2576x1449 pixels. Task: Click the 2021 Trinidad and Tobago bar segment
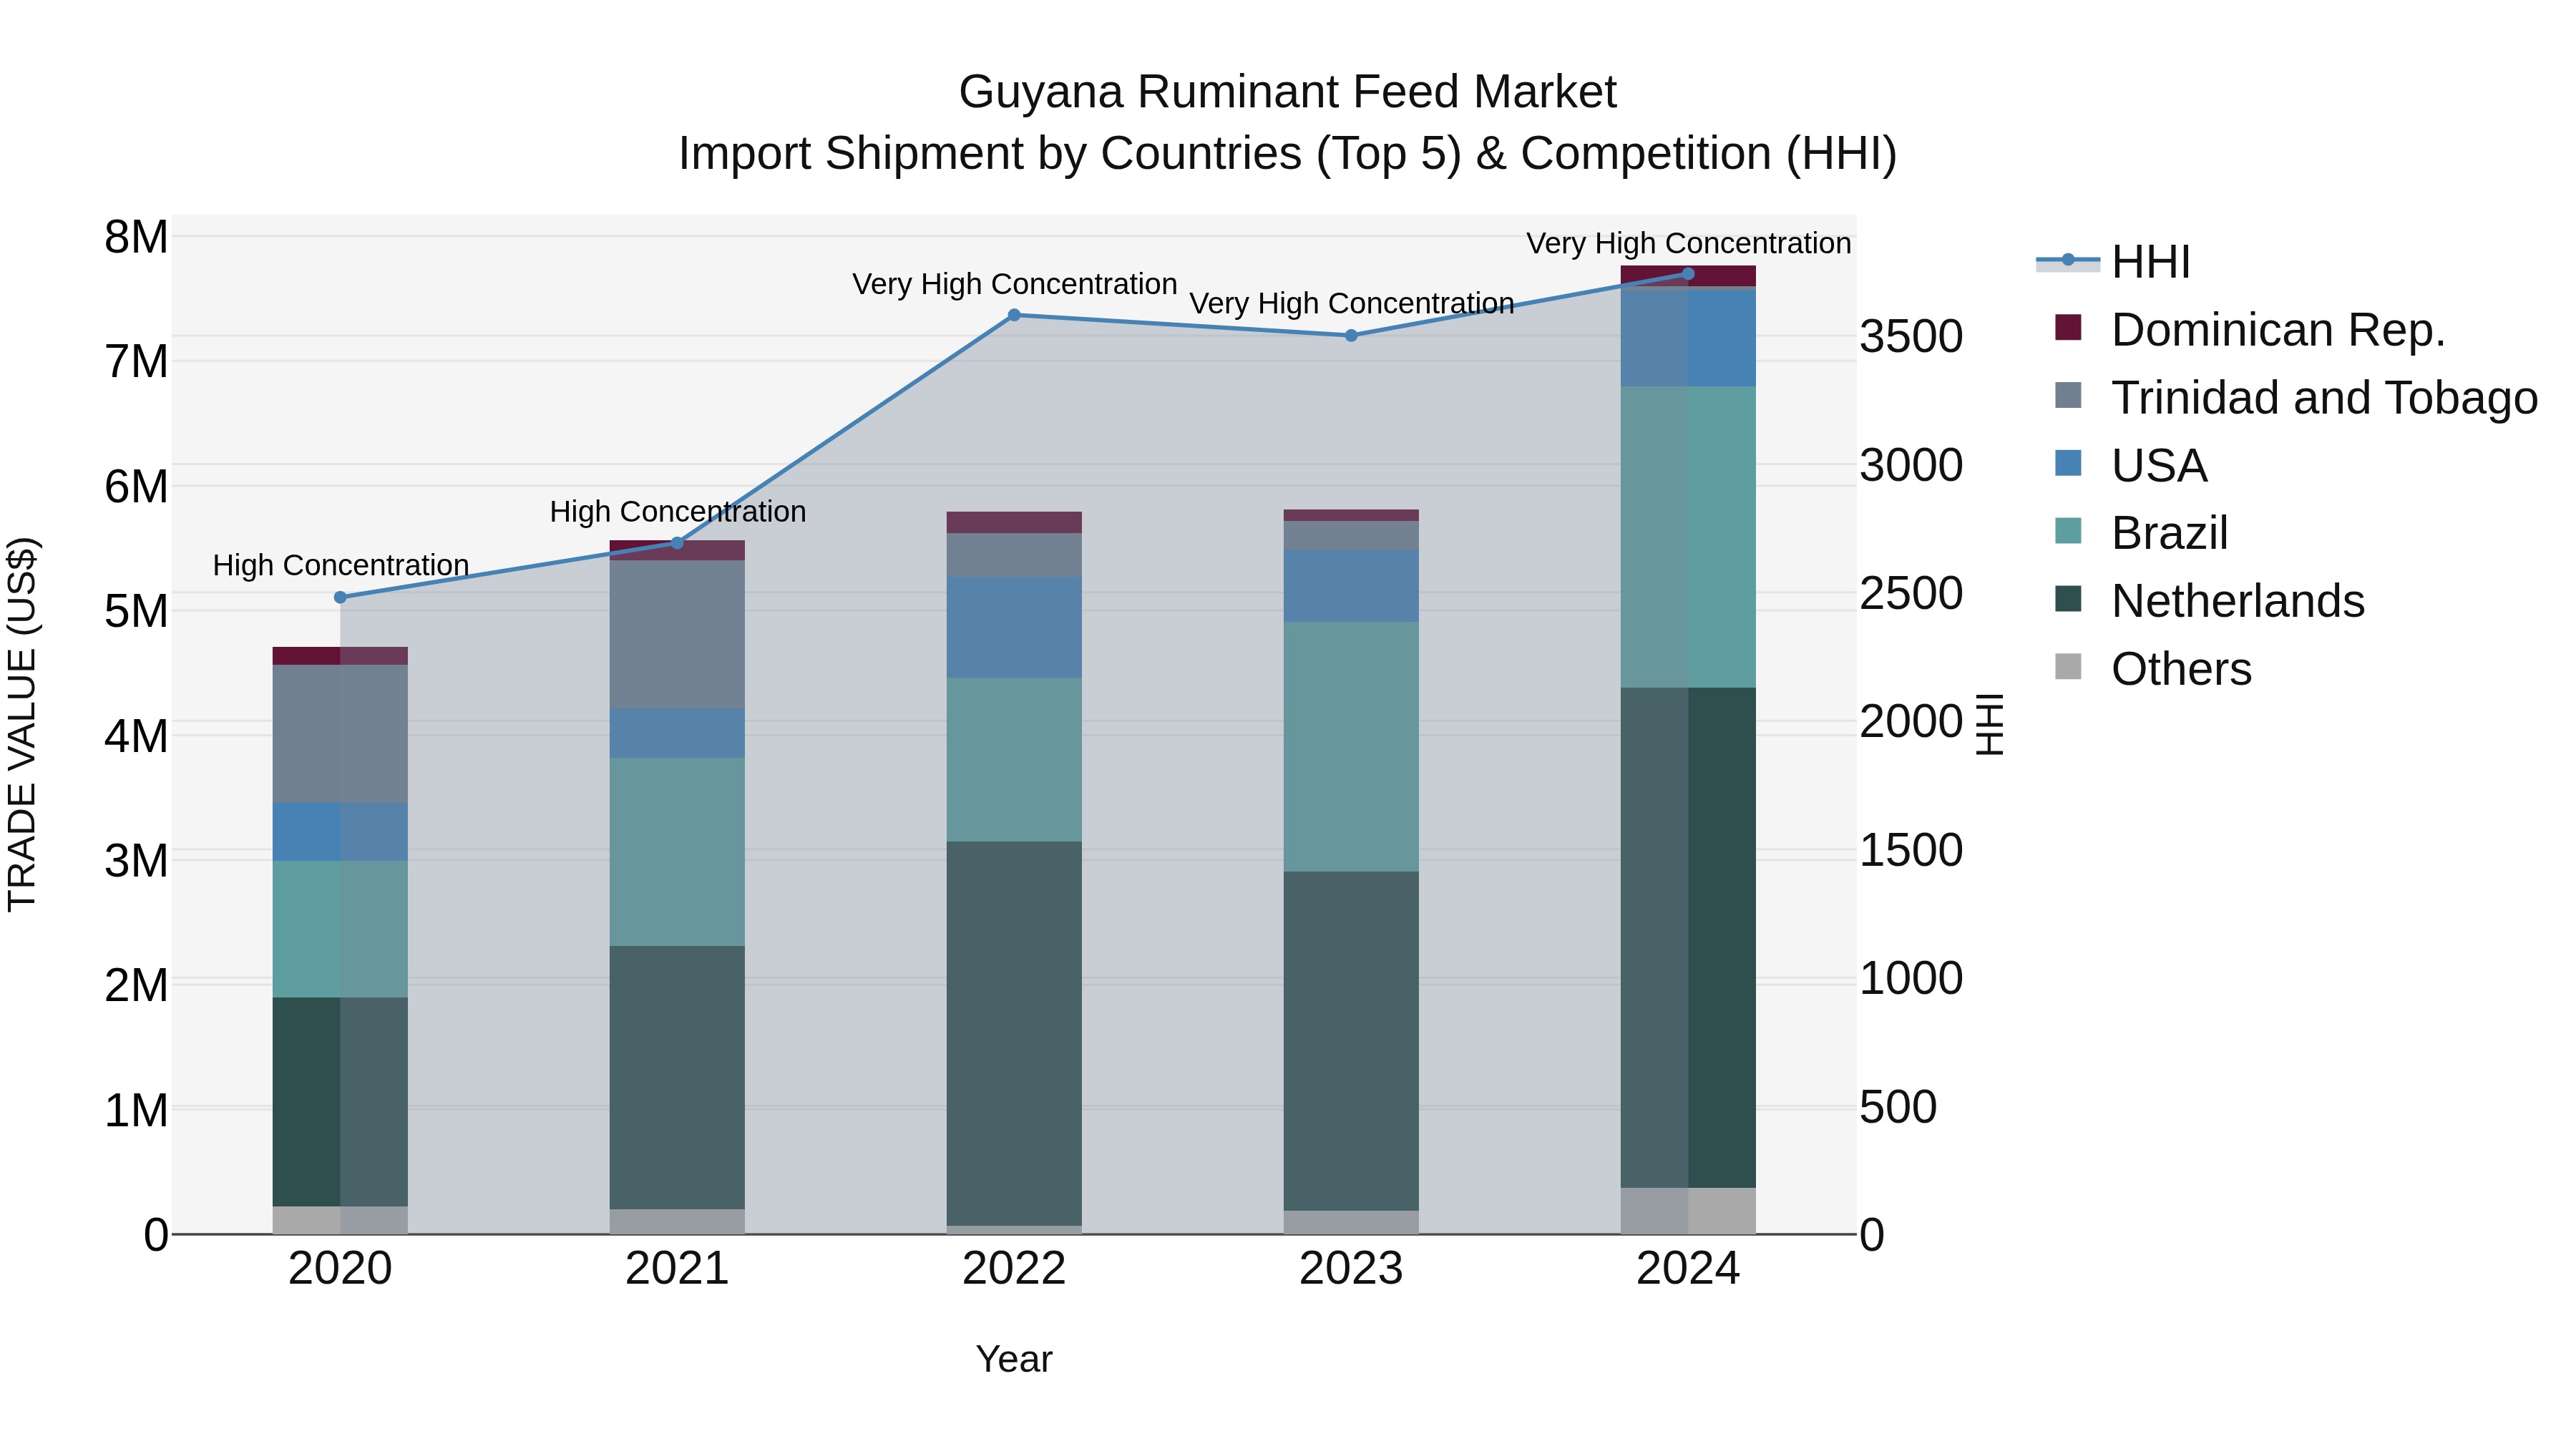pyautogui.click(x=677, y=634)
